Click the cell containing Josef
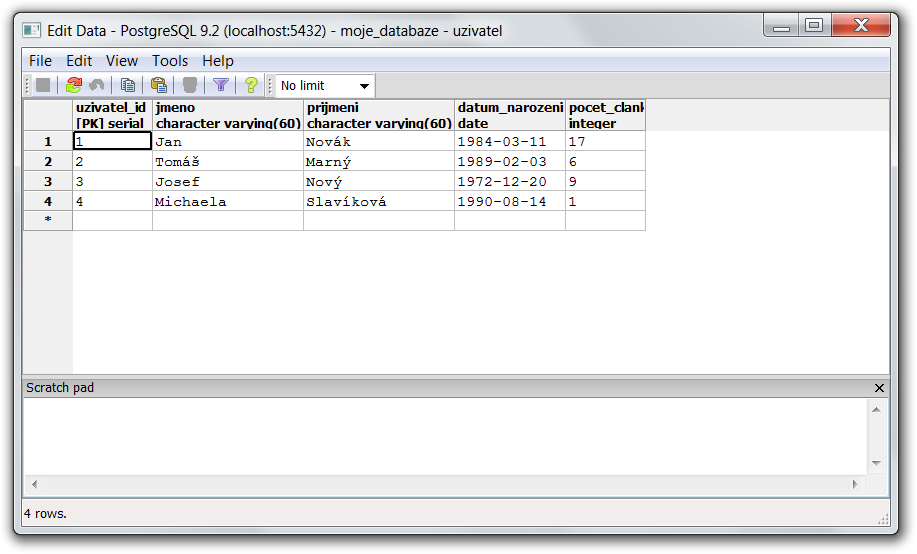The width and height of the screenshot is (917, 554). click(228, 181)
